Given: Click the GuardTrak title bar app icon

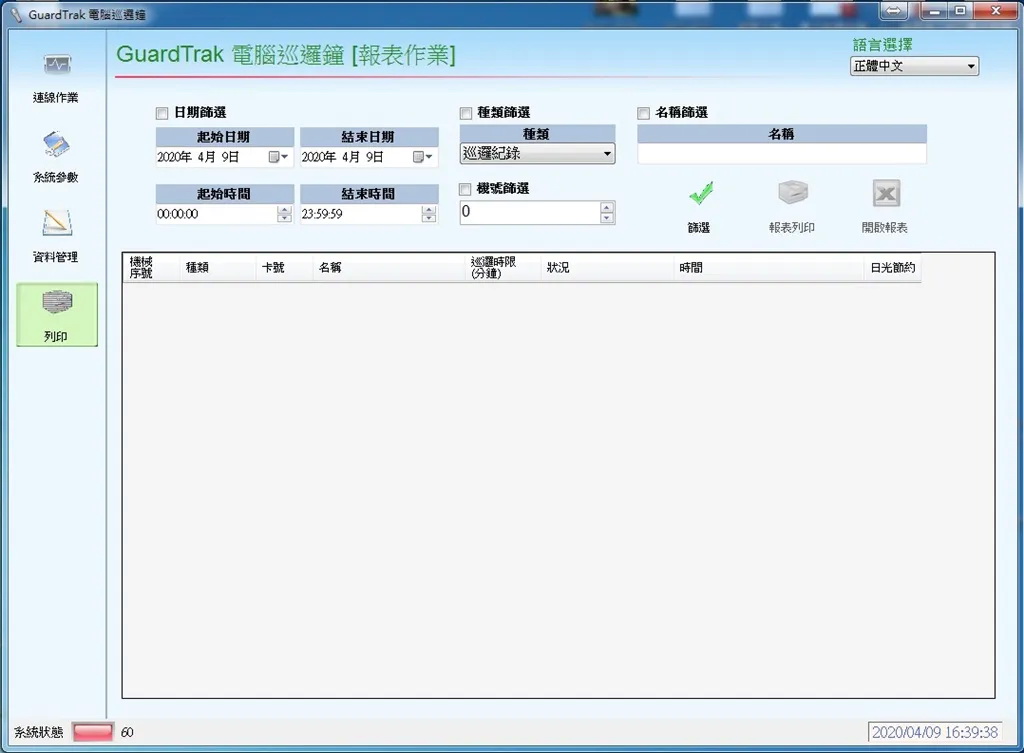Looking at the screenshot, I should tap(16, 14).
